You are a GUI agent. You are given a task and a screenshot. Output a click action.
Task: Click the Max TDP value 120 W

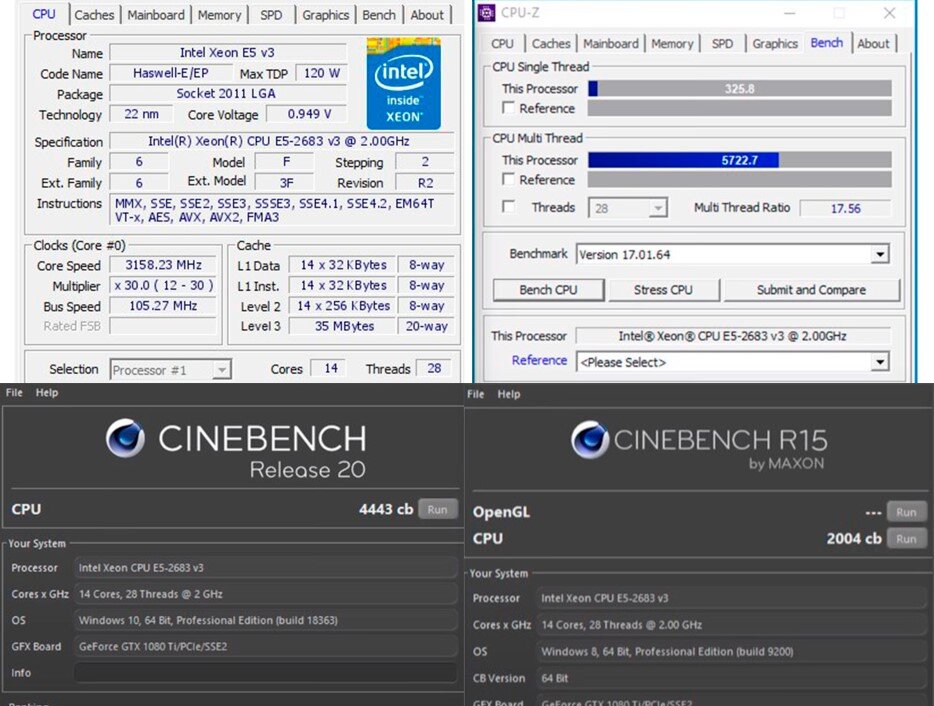coord(322,73)
